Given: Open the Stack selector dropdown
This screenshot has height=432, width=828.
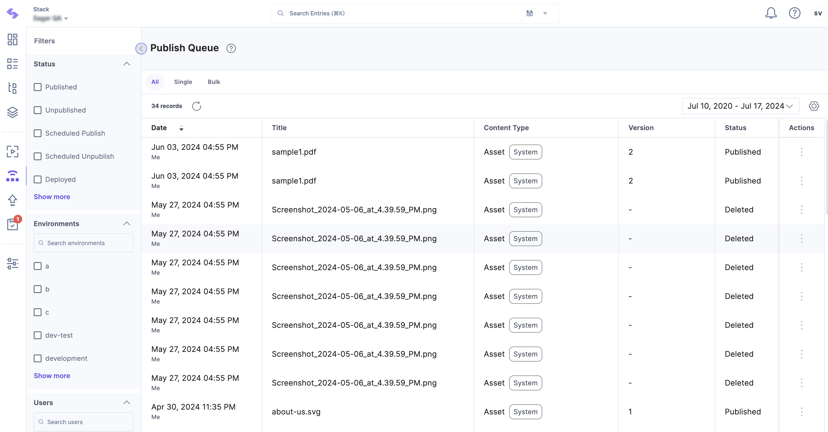Looking at the screenshot, I should (x=50, y=18).
